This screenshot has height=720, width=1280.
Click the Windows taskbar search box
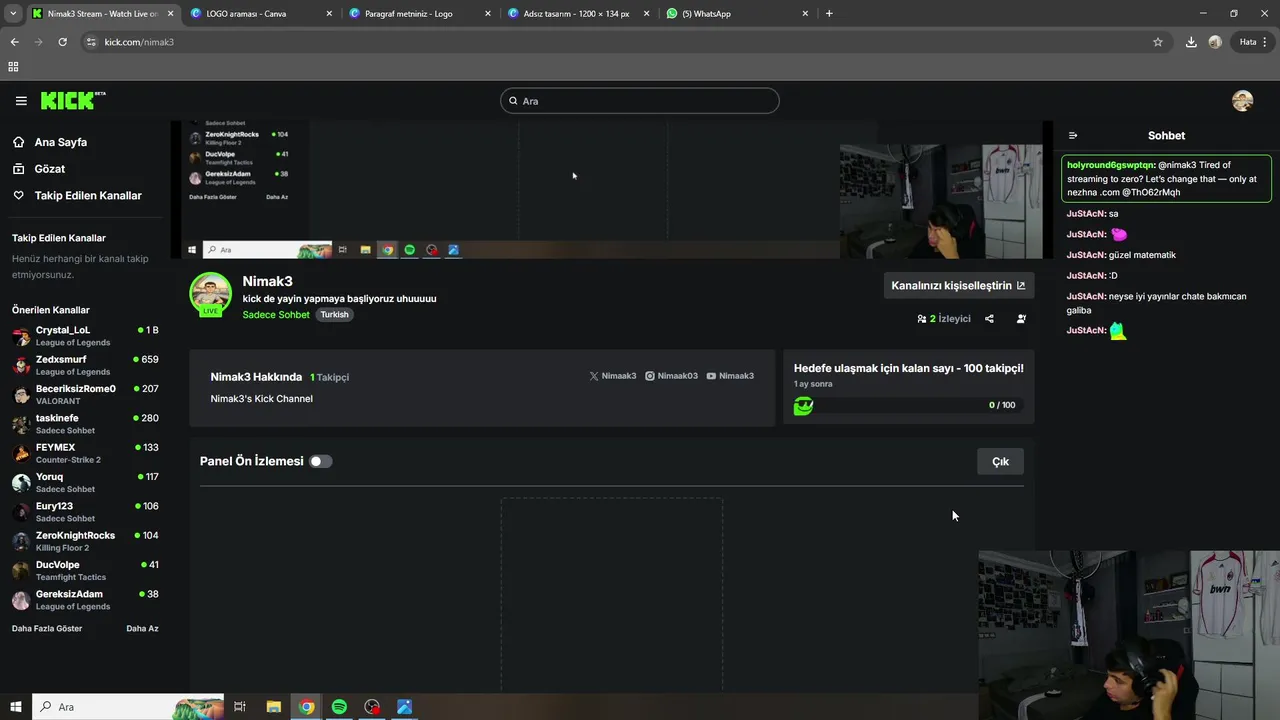pyautogui.click(x=127, y=707)
